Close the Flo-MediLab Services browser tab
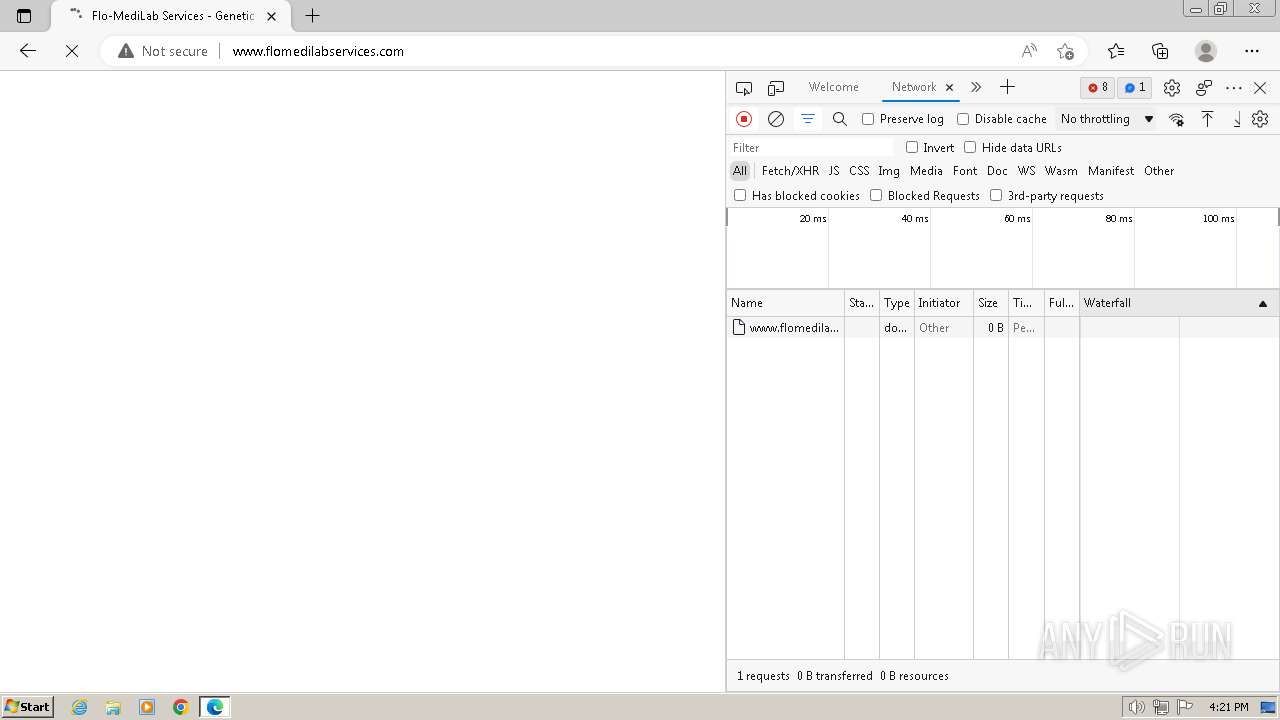1280x720 pixels. point(271,16)
